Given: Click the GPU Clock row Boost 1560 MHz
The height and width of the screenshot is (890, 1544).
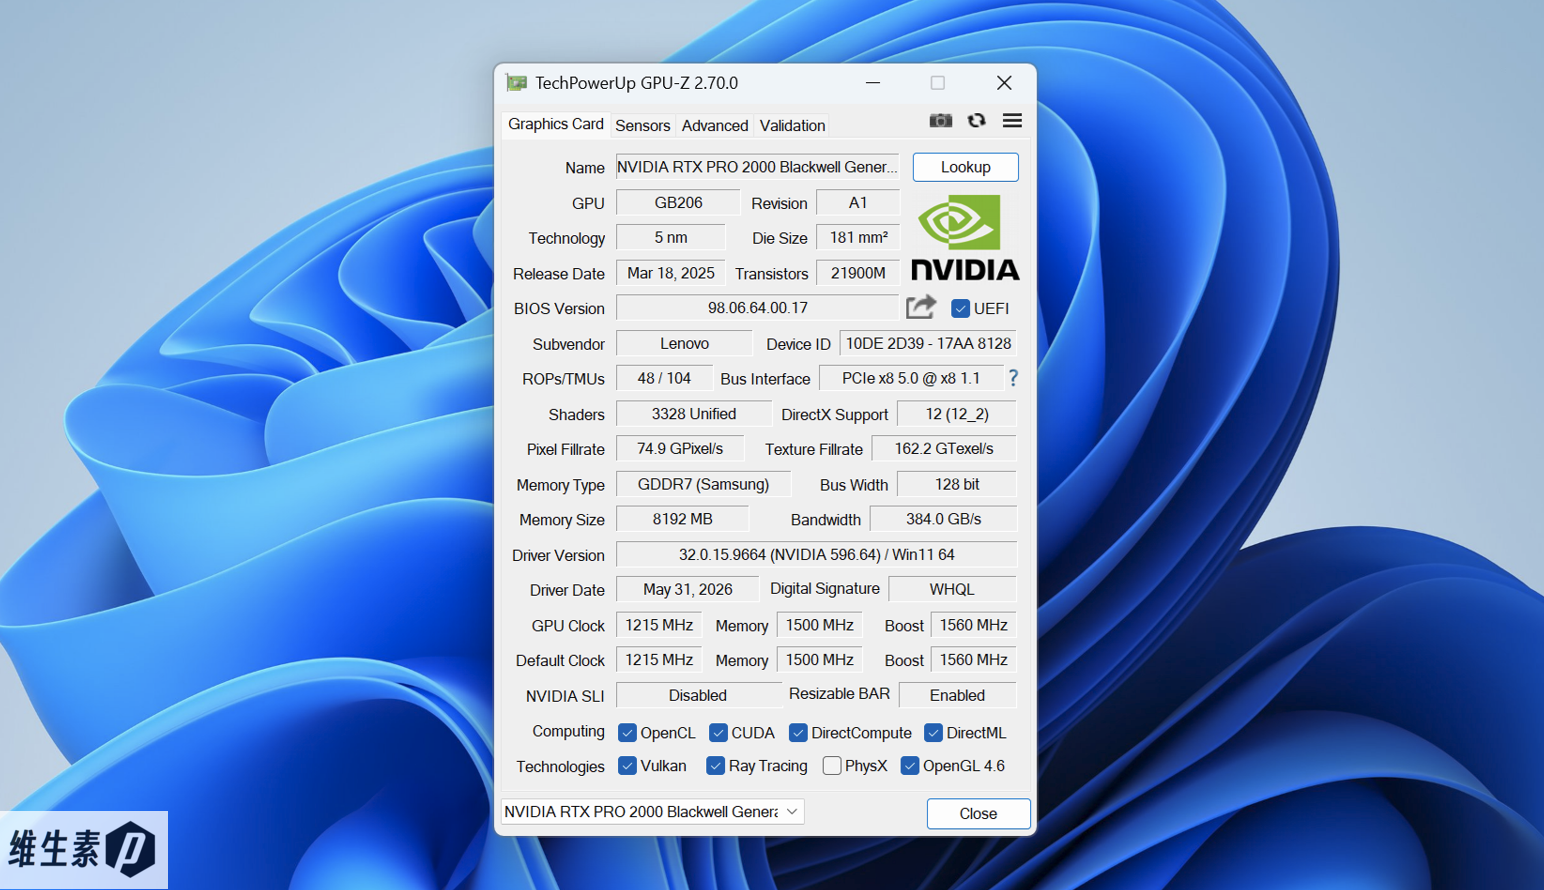Looking at the screenshot, I should (x=973, y=625).
